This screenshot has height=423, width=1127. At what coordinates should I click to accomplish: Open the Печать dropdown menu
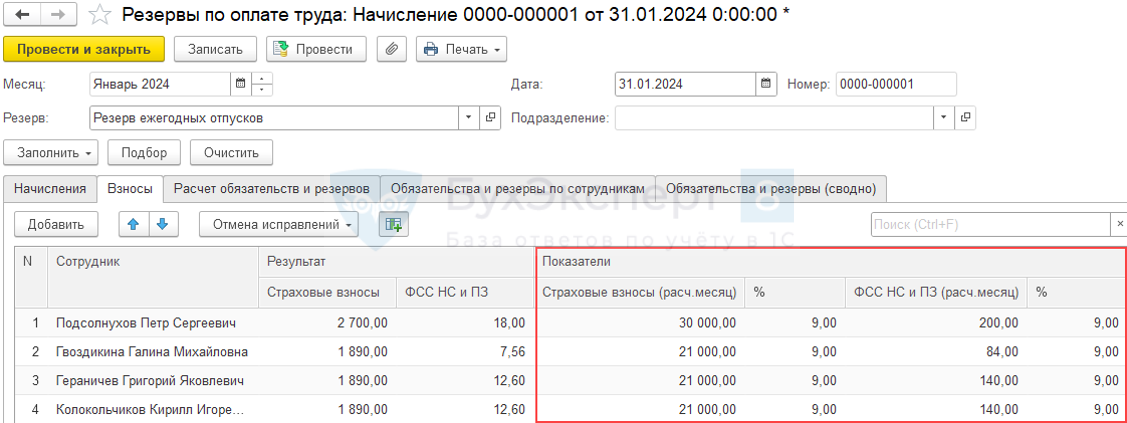[461, 50]
